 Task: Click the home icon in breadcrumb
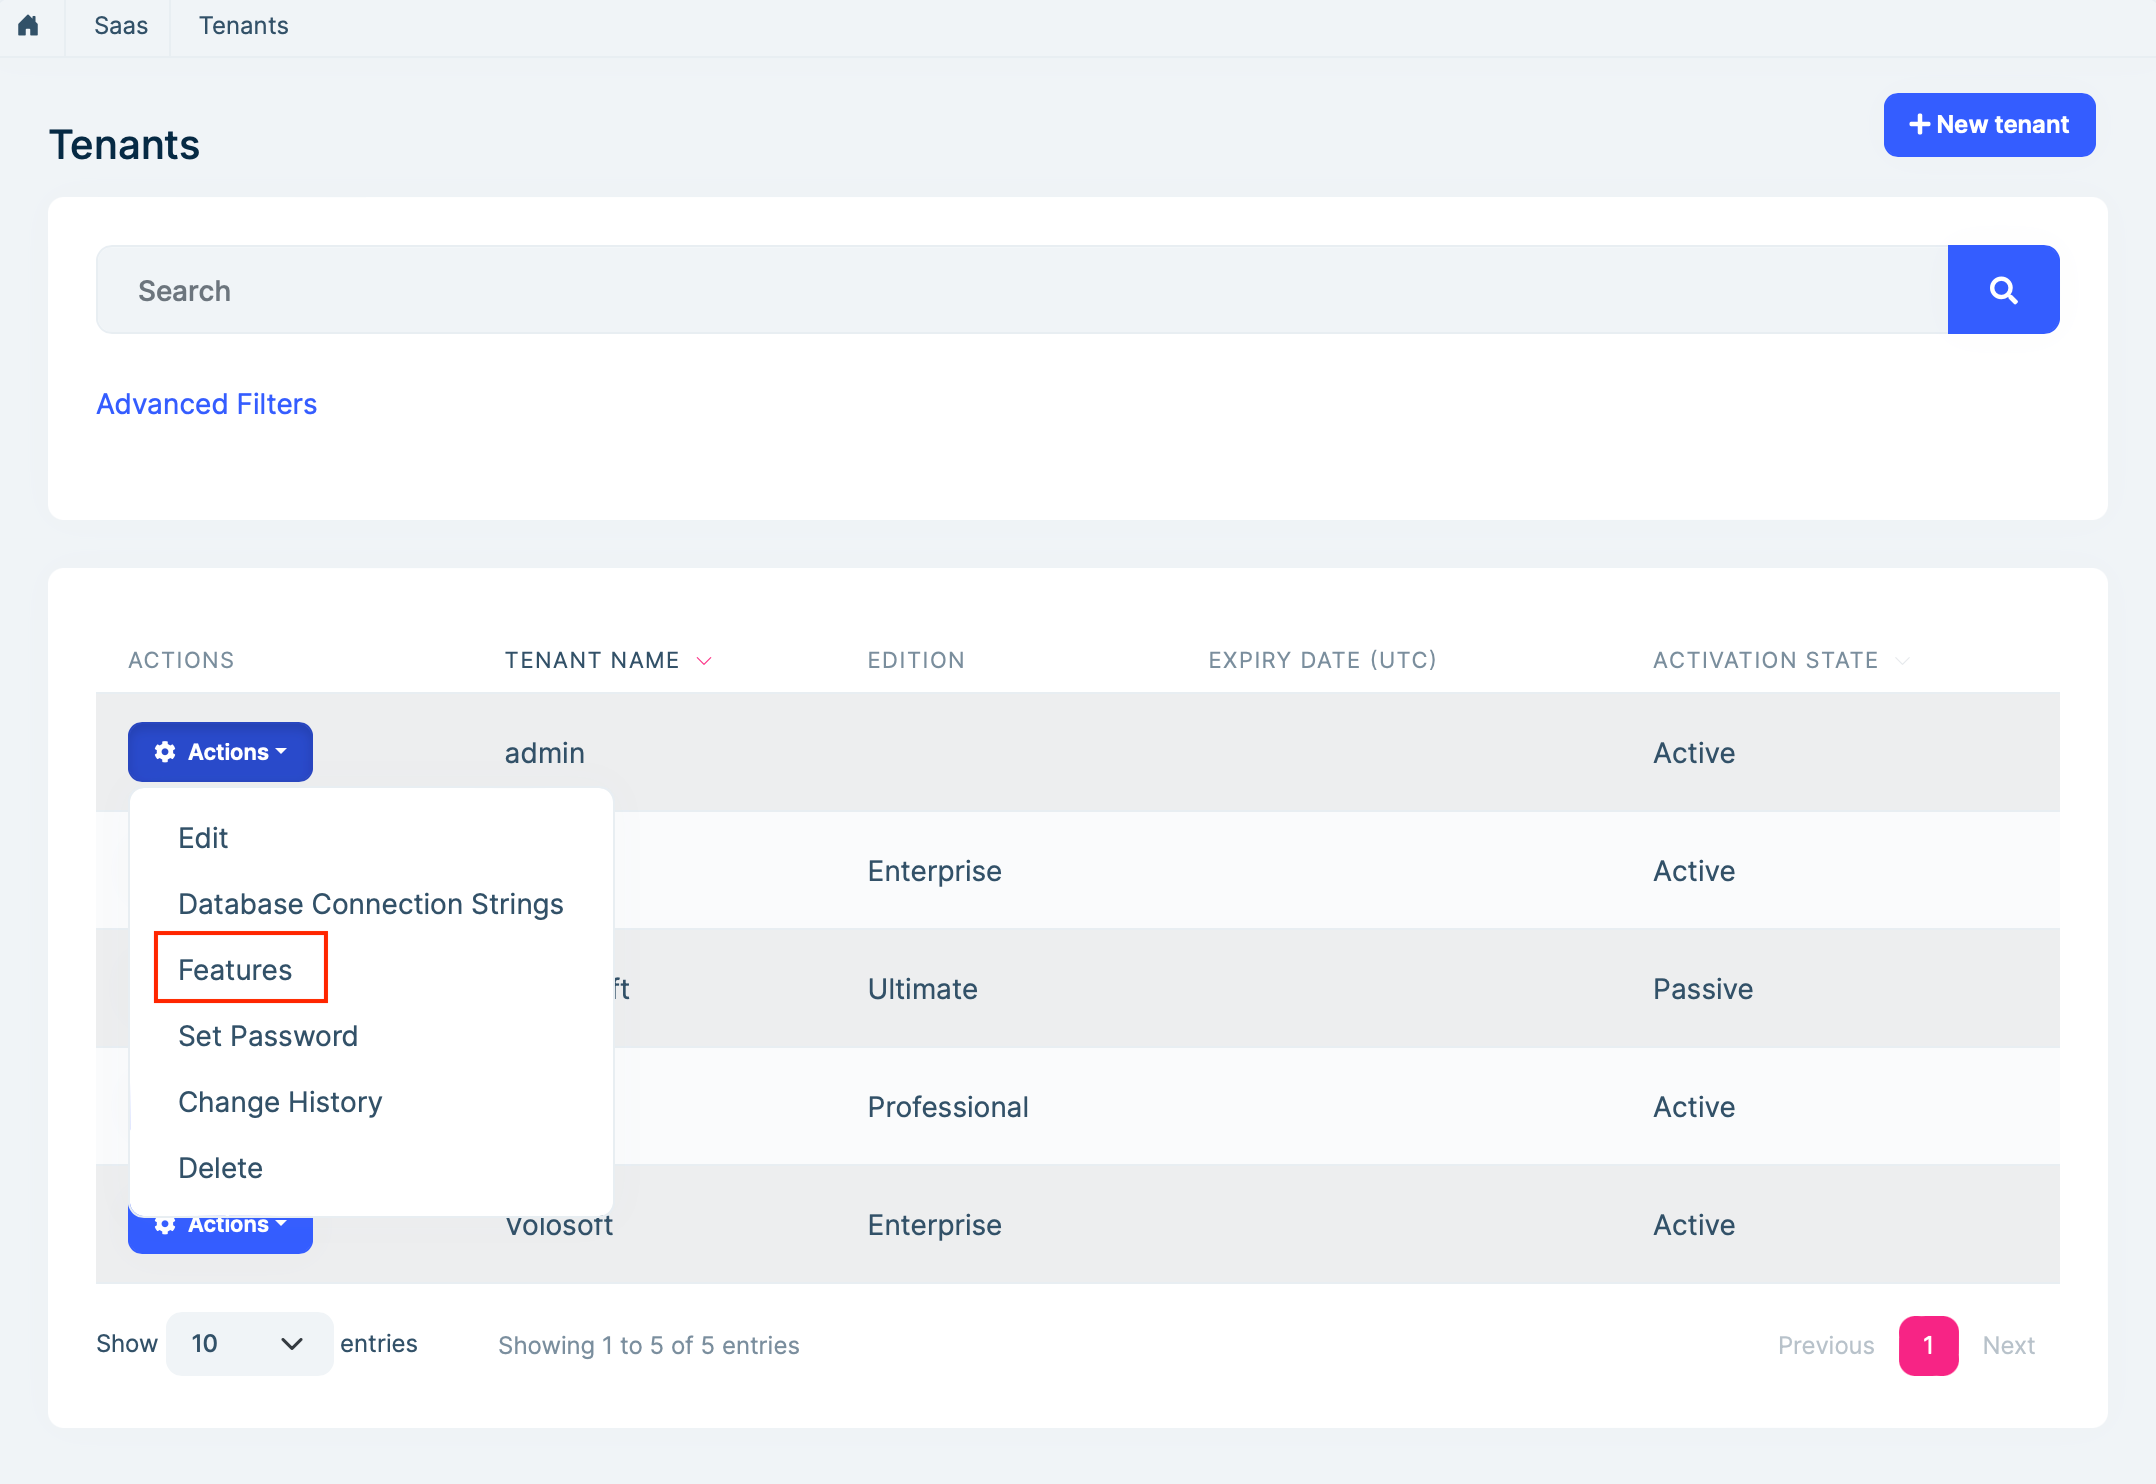click(28, 26)
